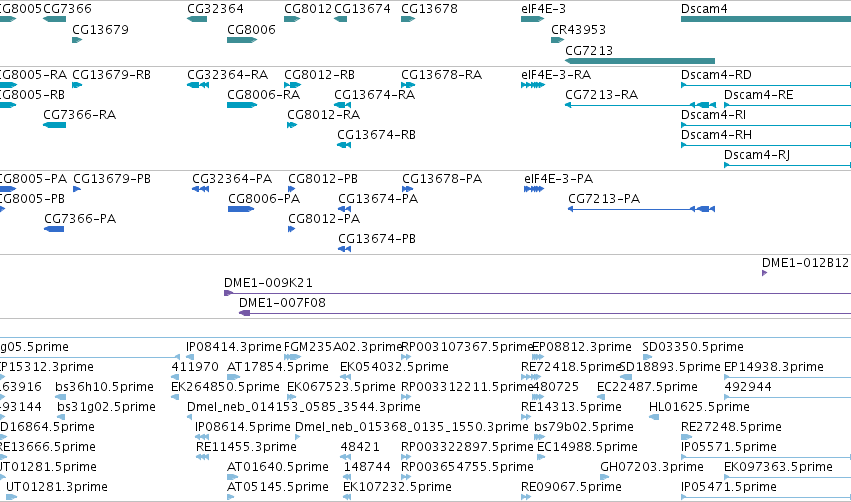Click the CG8006-PA protein label
851x502 pixels.
pos(264,199)
